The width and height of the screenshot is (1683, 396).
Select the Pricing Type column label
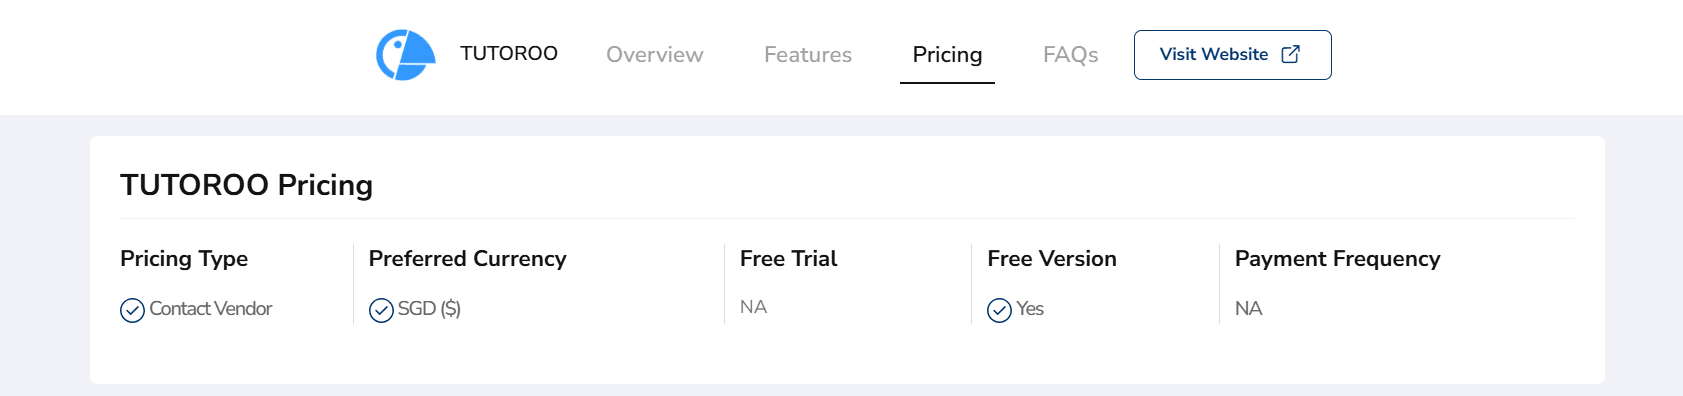coord(184,259)
